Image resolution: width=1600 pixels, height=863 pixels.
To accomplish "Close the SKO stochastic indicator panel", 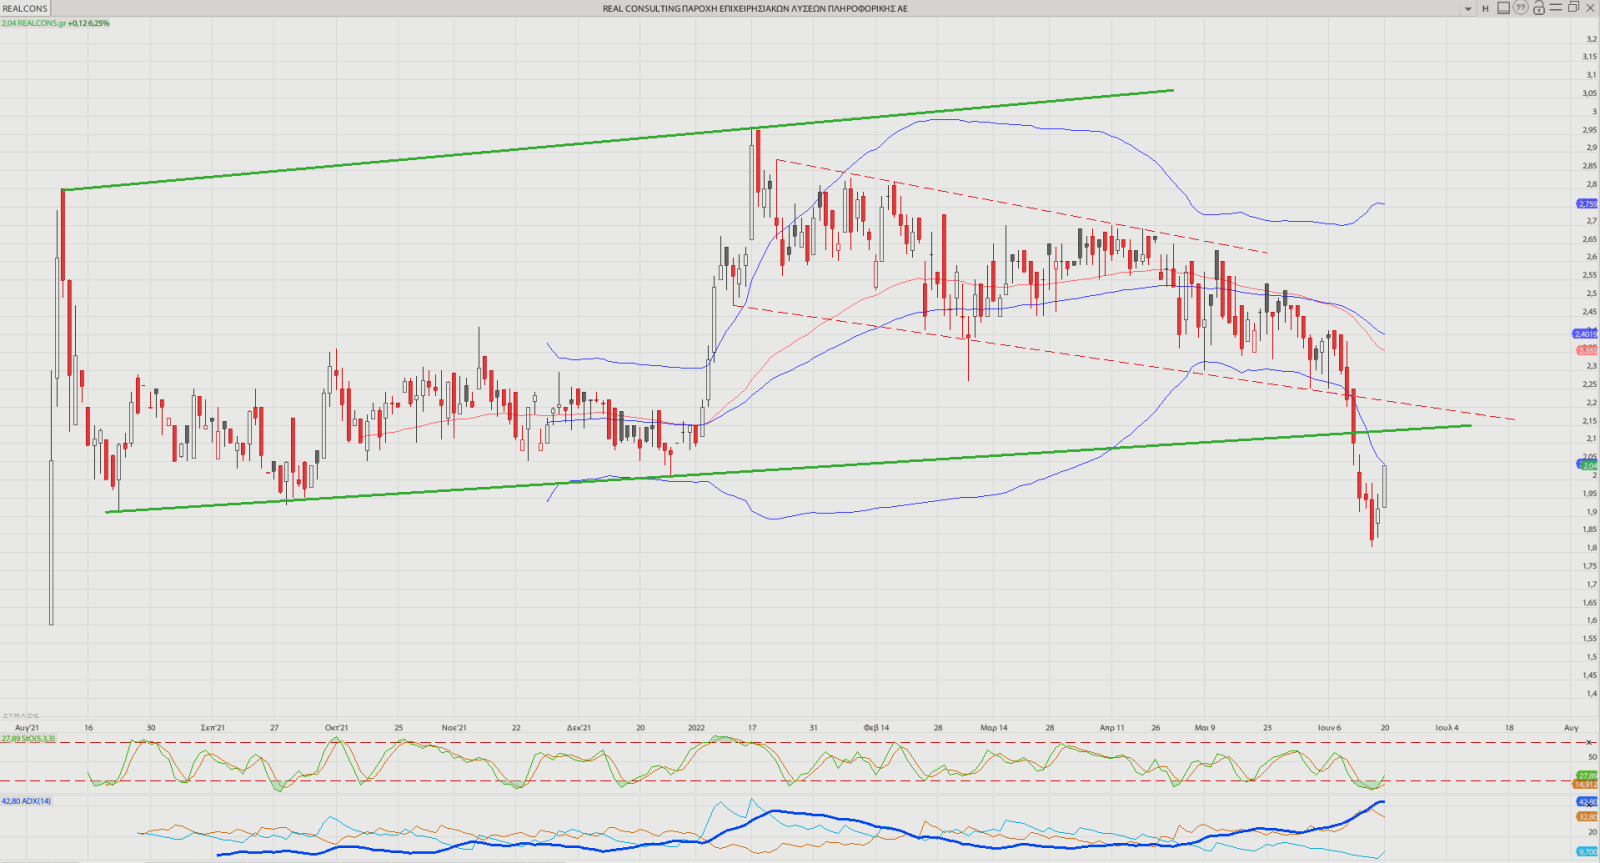I will tap(1589, 742).
